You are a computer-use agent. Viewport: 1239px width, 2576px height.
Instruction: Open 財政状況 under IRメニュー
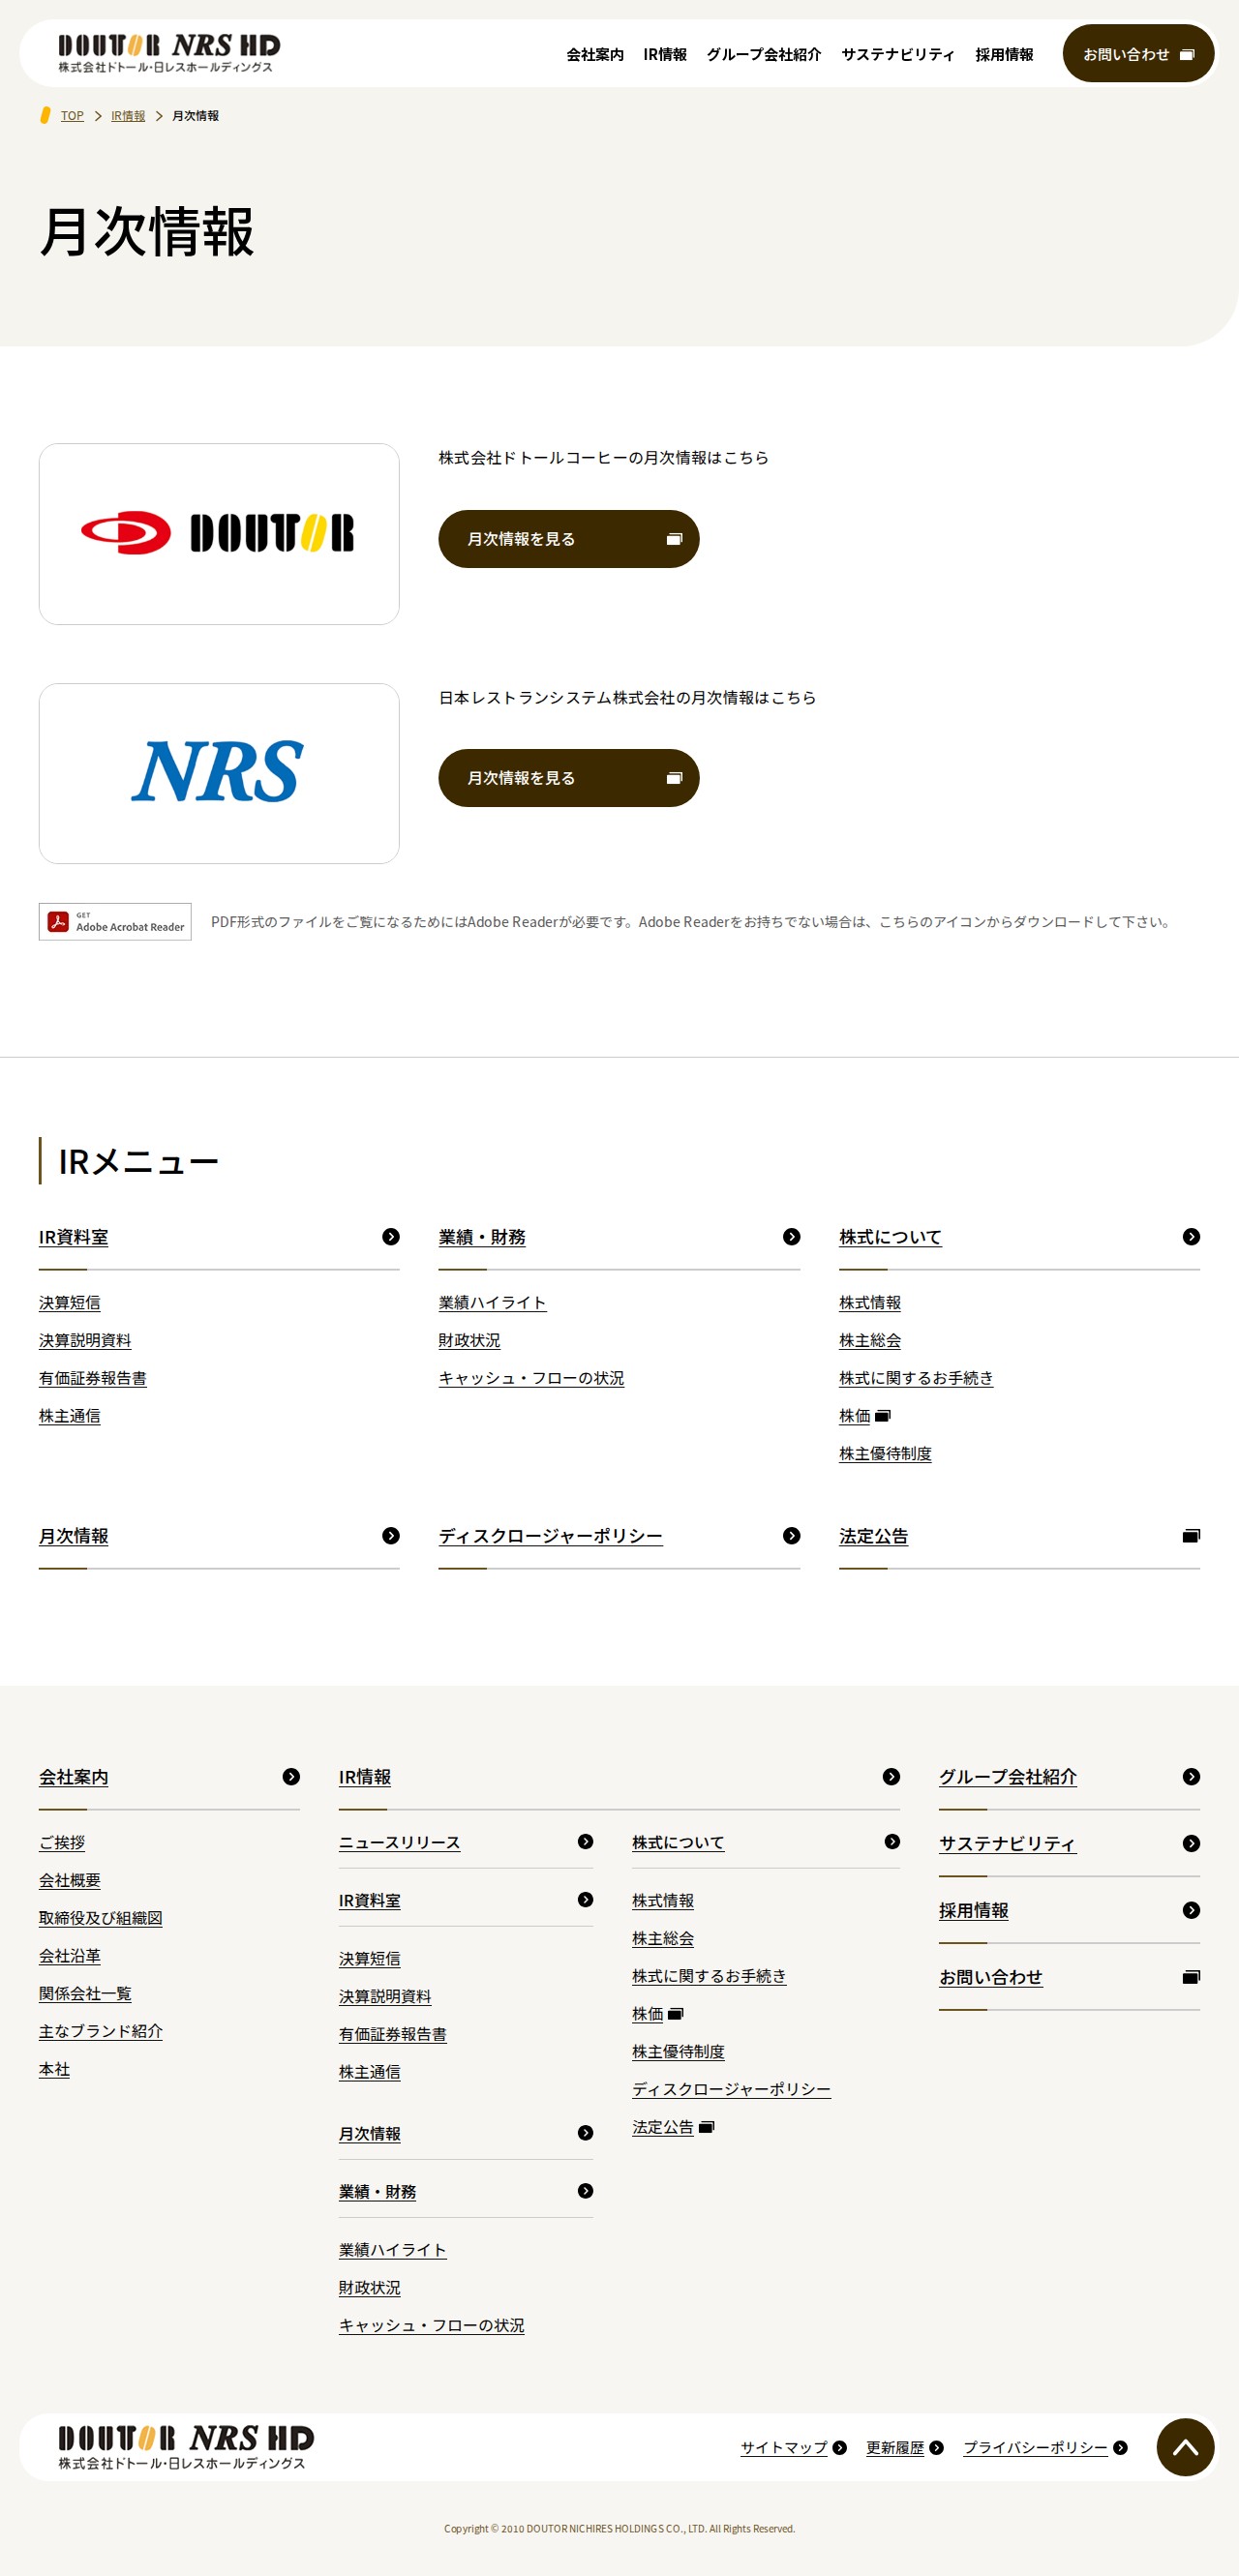coord(470,1340)
